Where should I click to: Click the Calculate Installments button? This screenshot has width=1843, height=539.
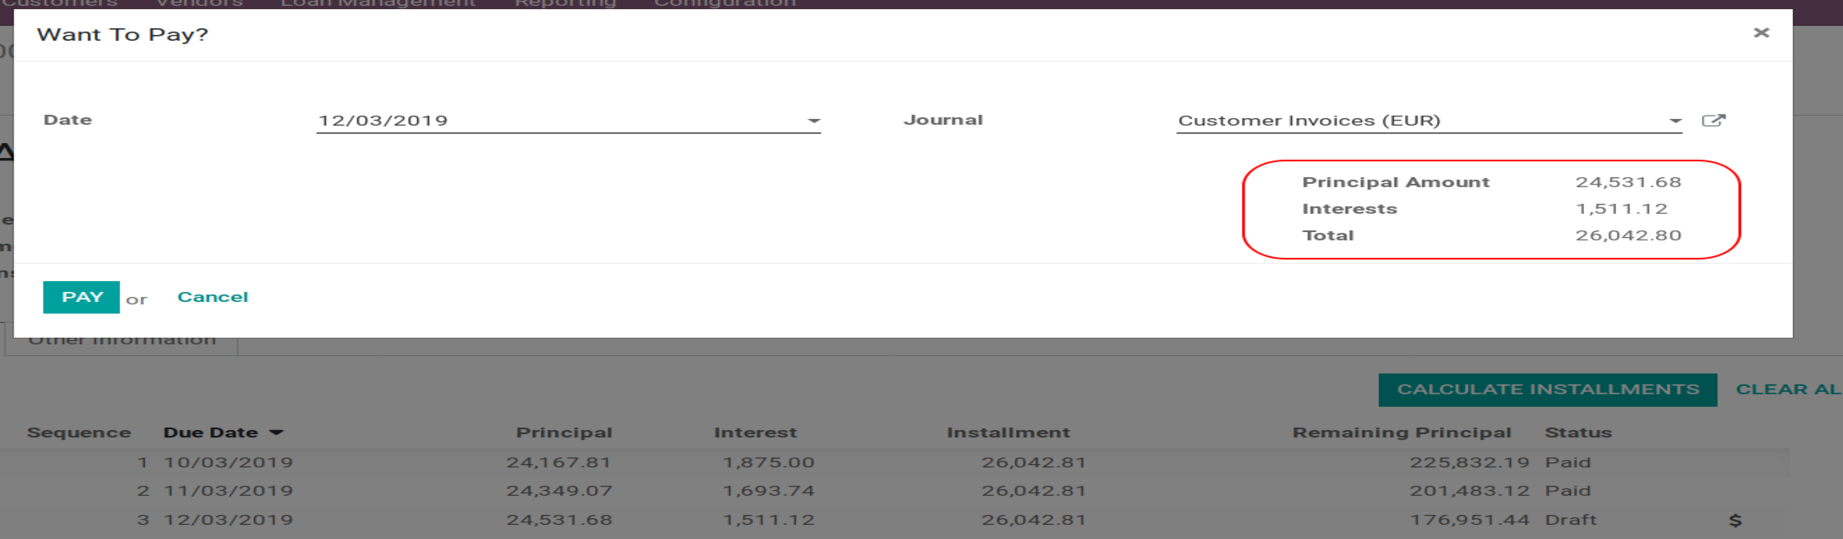[x=1547, y=389]
